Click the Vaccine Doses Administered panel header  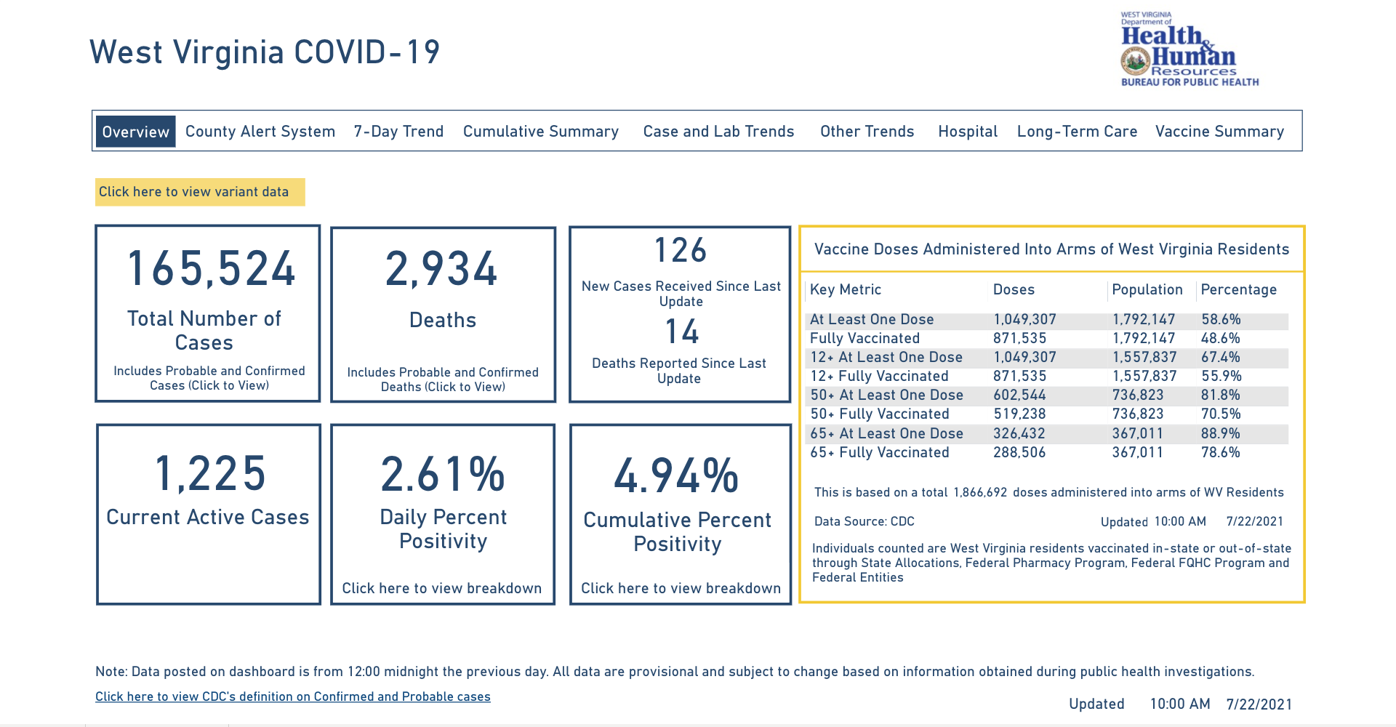coord(1052,248)
